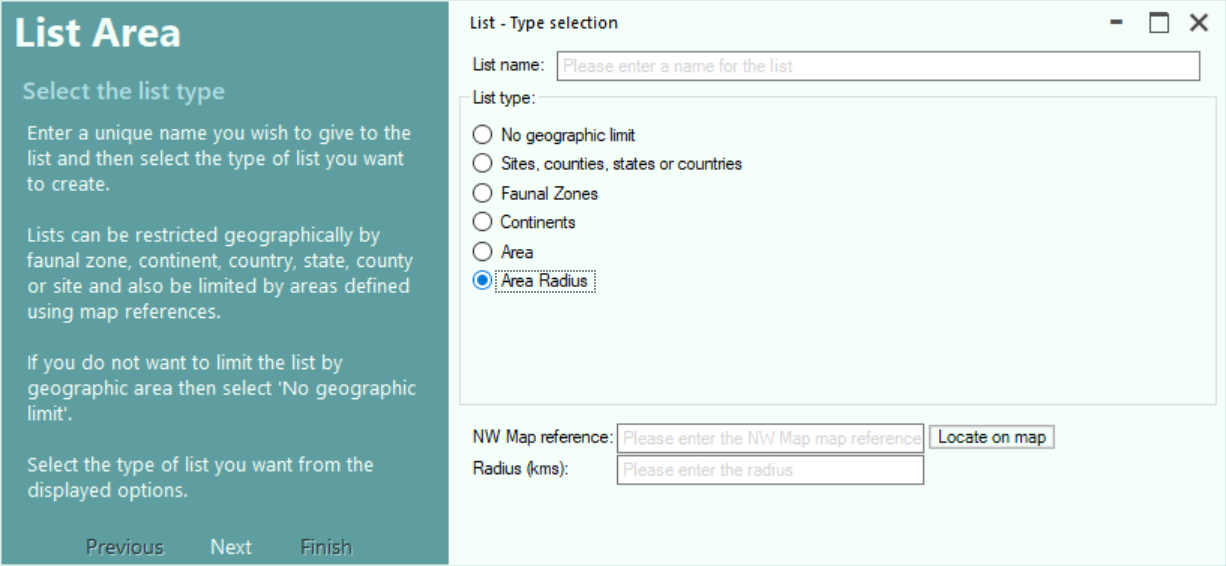The width and height of the screenshot is (1226, 566).
Task: Click the 'Select the list type' subheading
Action: (124, 91)
